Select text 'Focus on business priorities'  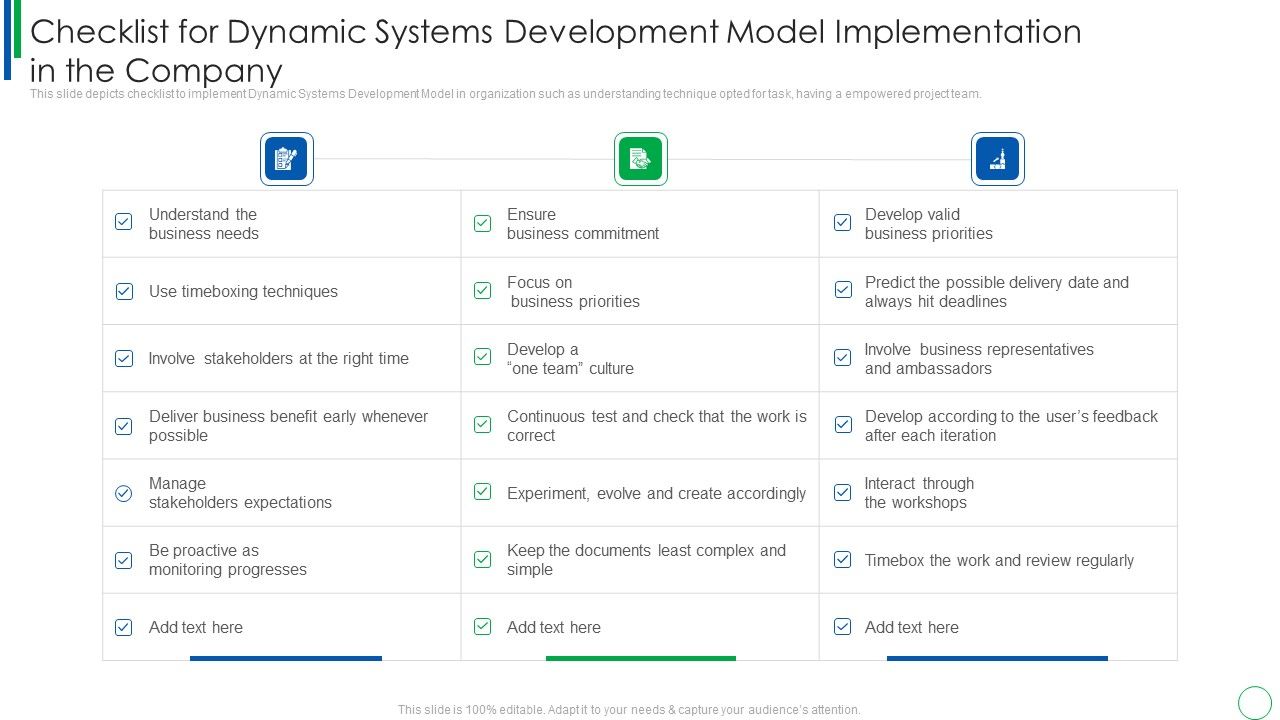pyautogui.click(x=573, y=292)
